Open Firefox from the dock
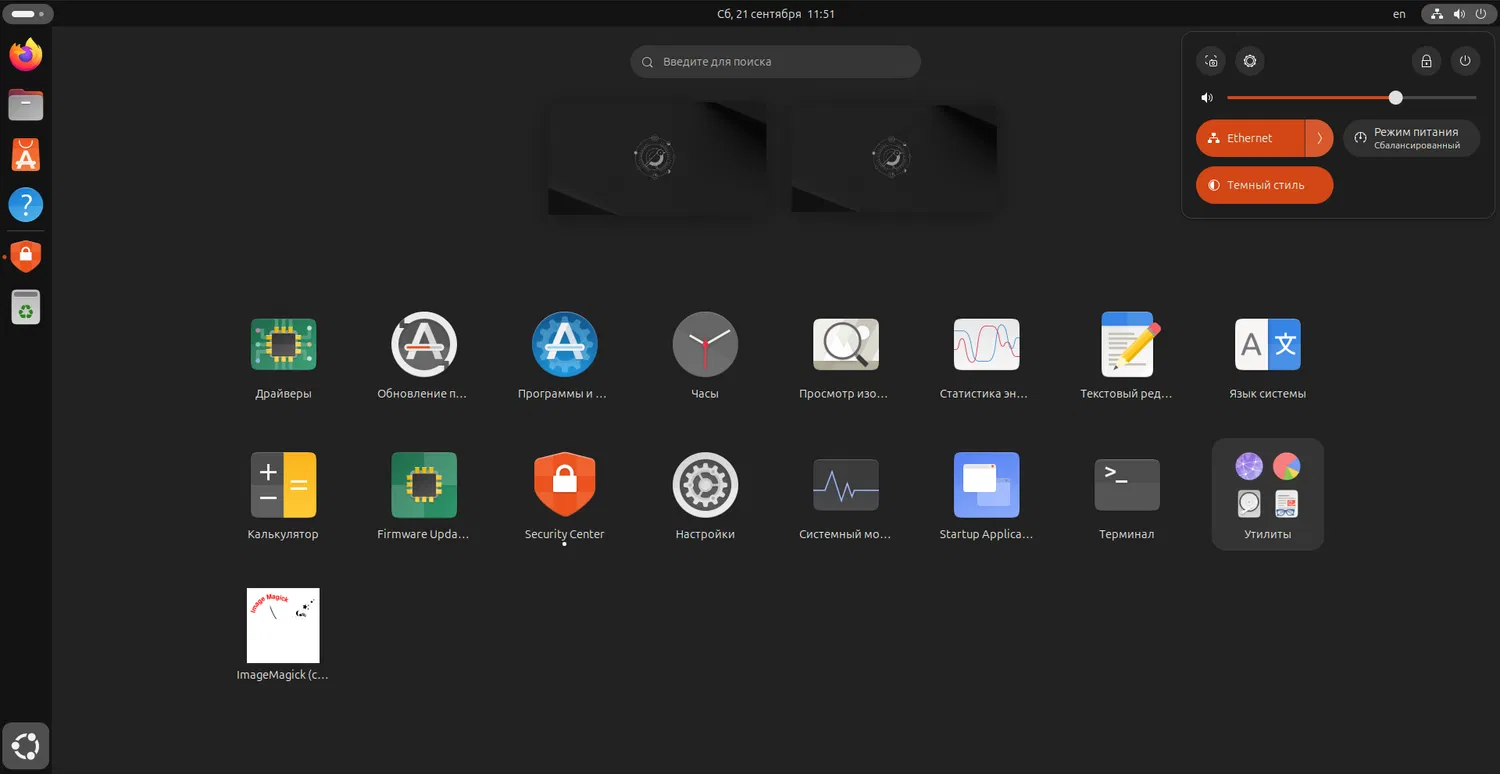The image size is (1500, 774). pos(26,54)
